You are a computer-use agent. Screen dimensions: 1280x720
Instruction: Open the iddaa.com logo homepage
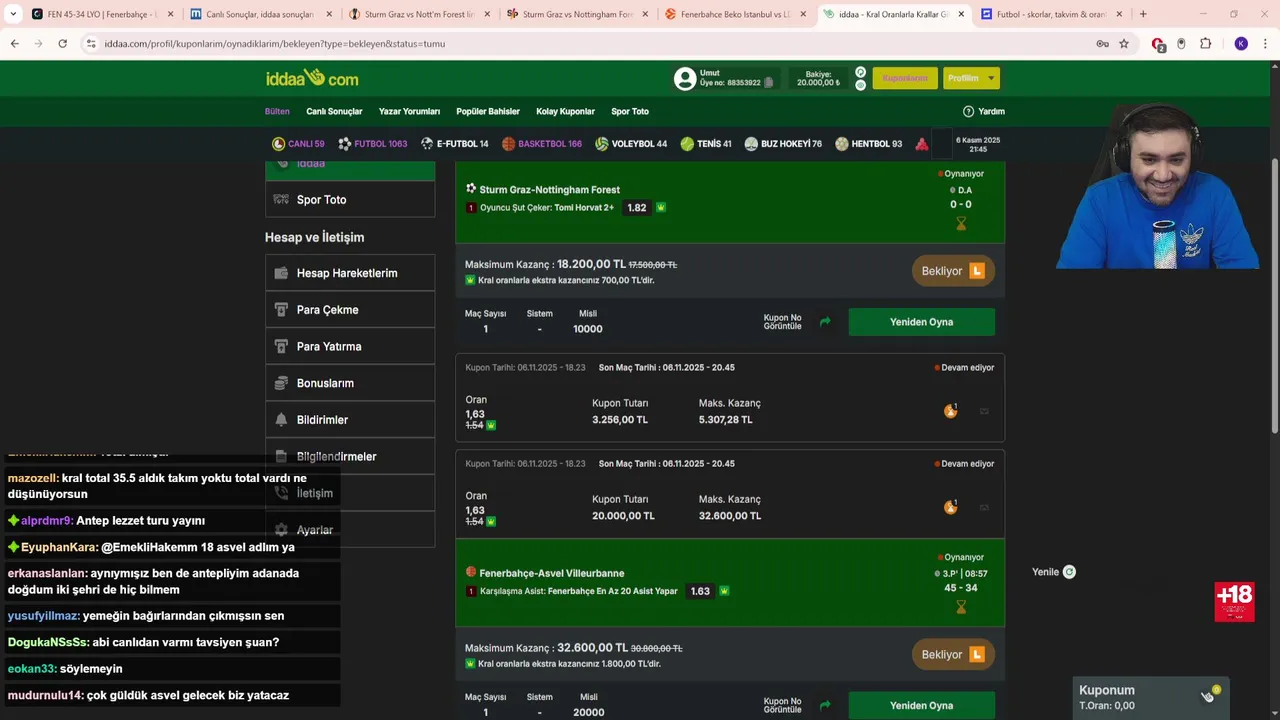(x=312, y=78)
